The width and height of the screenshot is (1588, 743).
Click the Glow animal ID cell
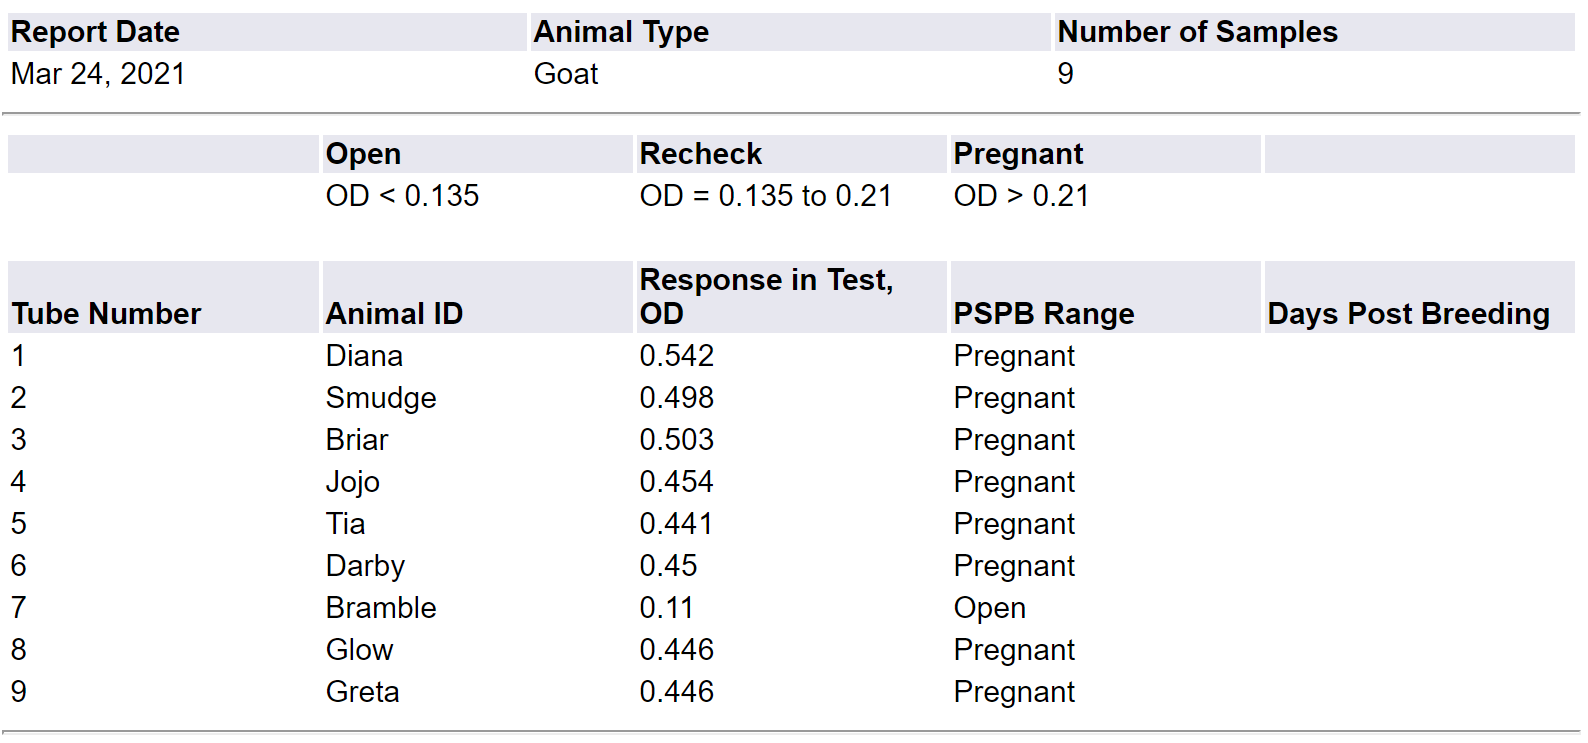click(359, 650)
